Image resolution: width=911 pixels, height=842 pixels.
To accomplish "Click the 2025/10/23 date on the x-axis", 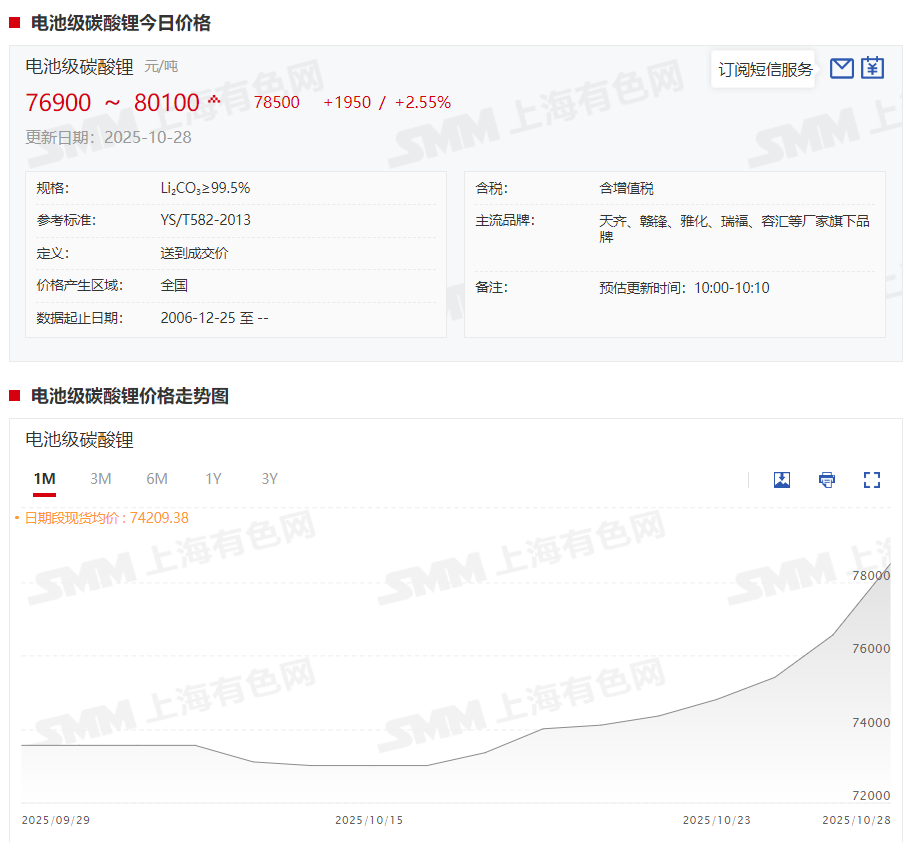I will click(717, 820).
